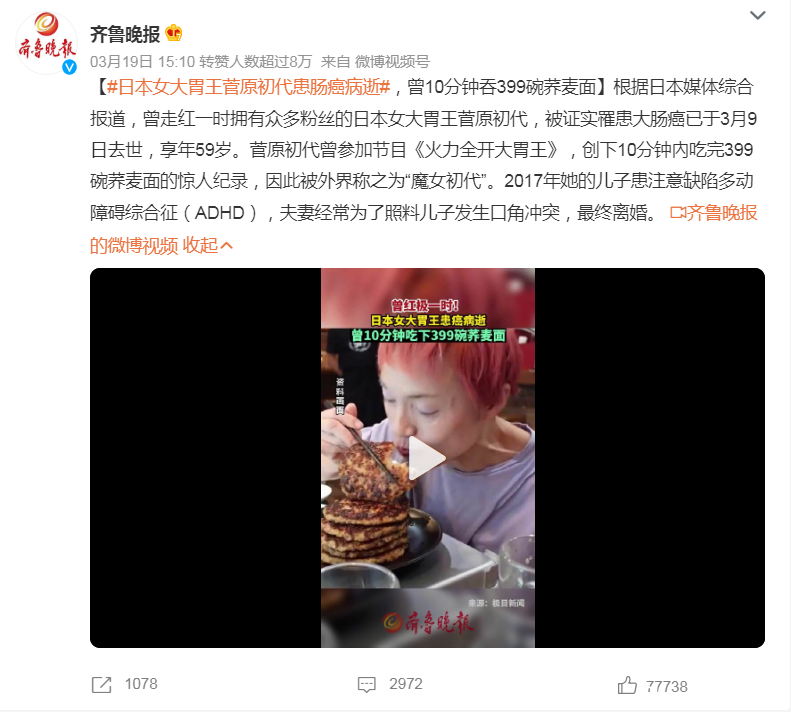Click the 齐鲁晚报 watermark logo in video
791x712 pixels.
(428, 623)
